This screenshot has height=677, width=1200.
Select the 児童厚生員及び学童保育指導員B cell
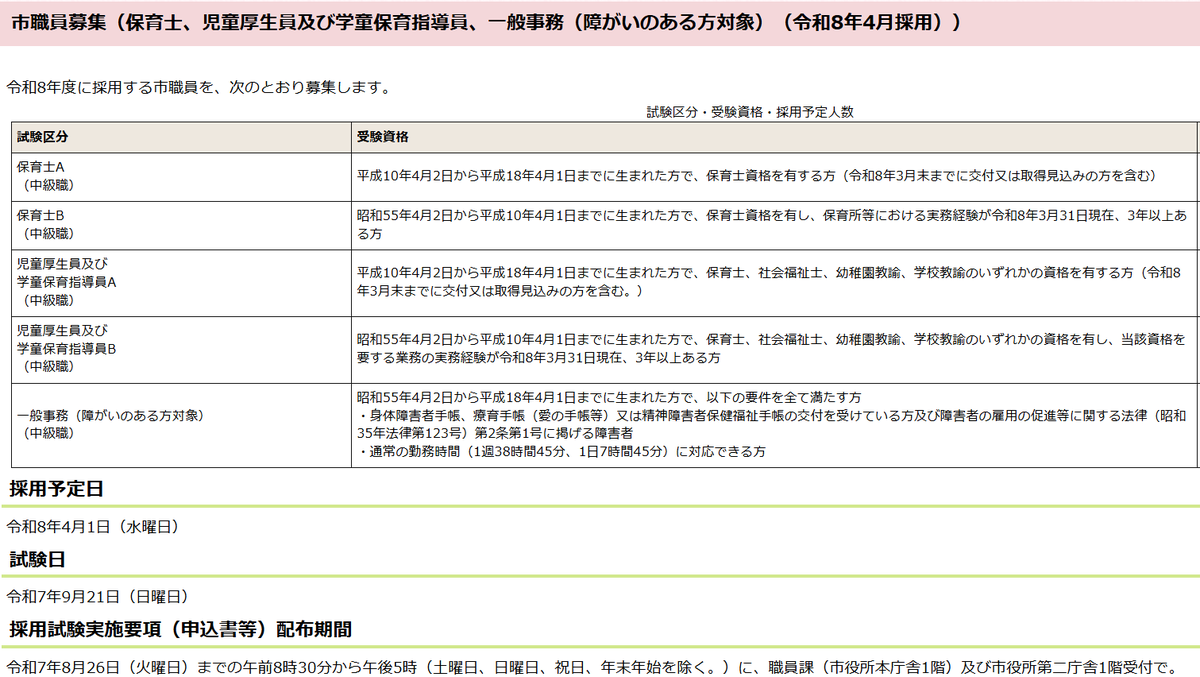tap(181, 350)
